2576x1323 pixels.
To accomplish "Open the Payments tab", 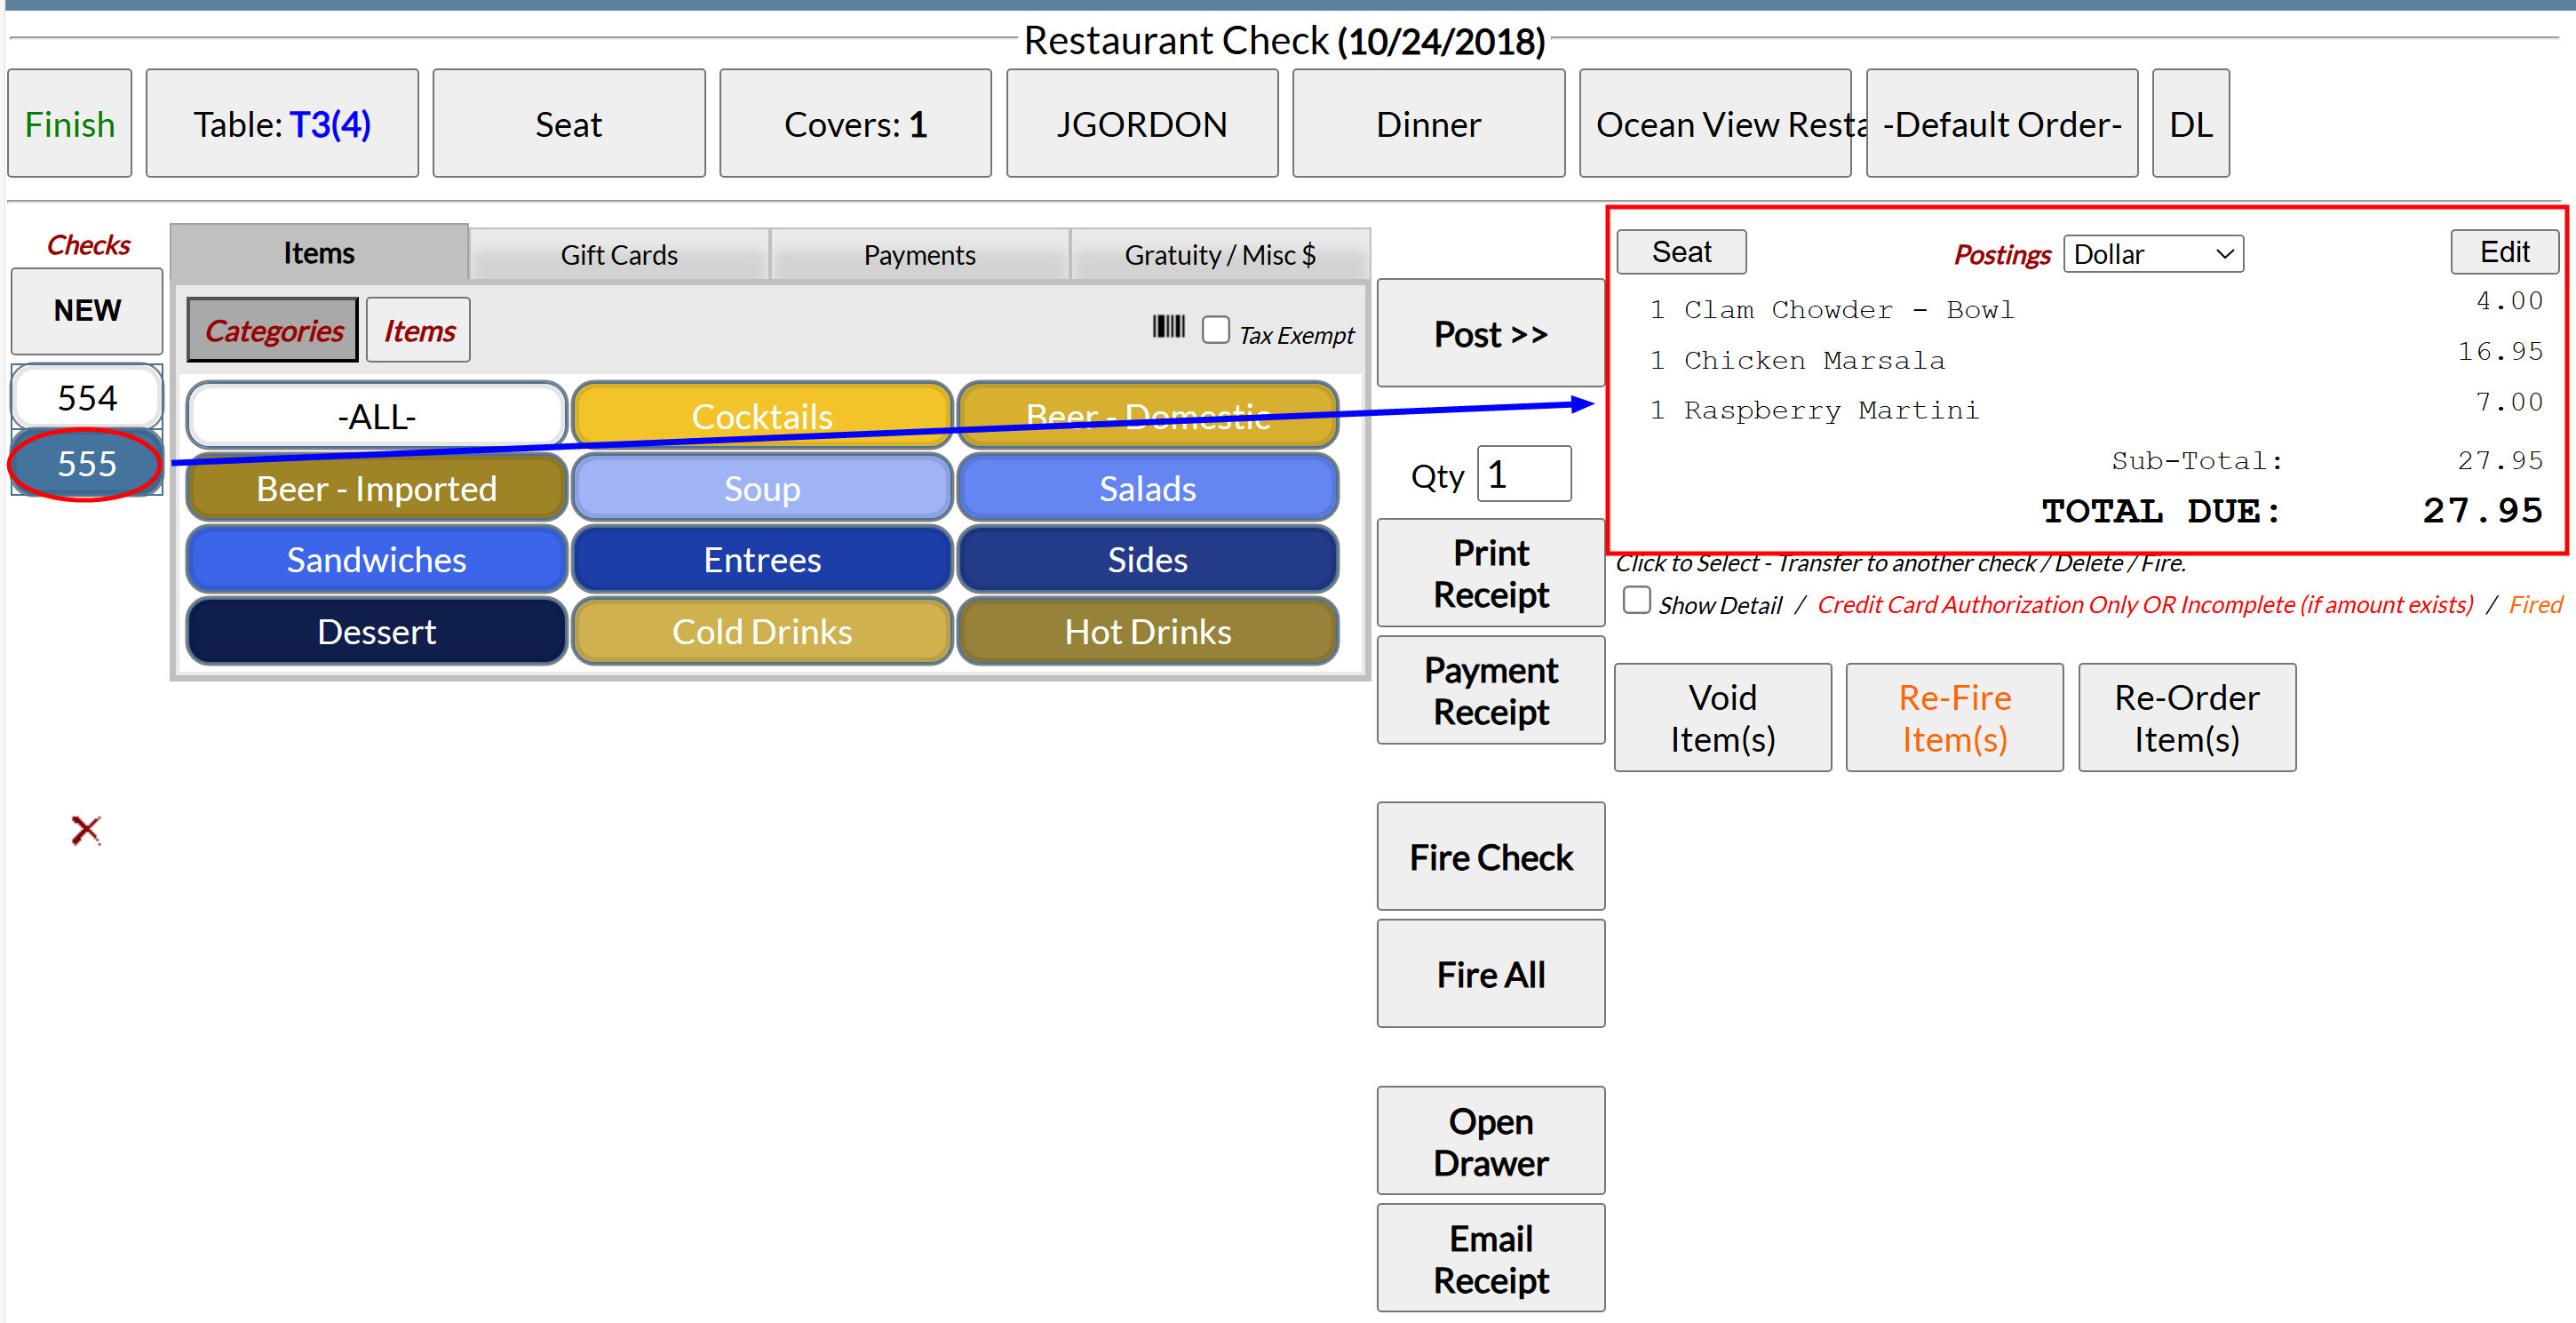I will [x=919, y=255].
